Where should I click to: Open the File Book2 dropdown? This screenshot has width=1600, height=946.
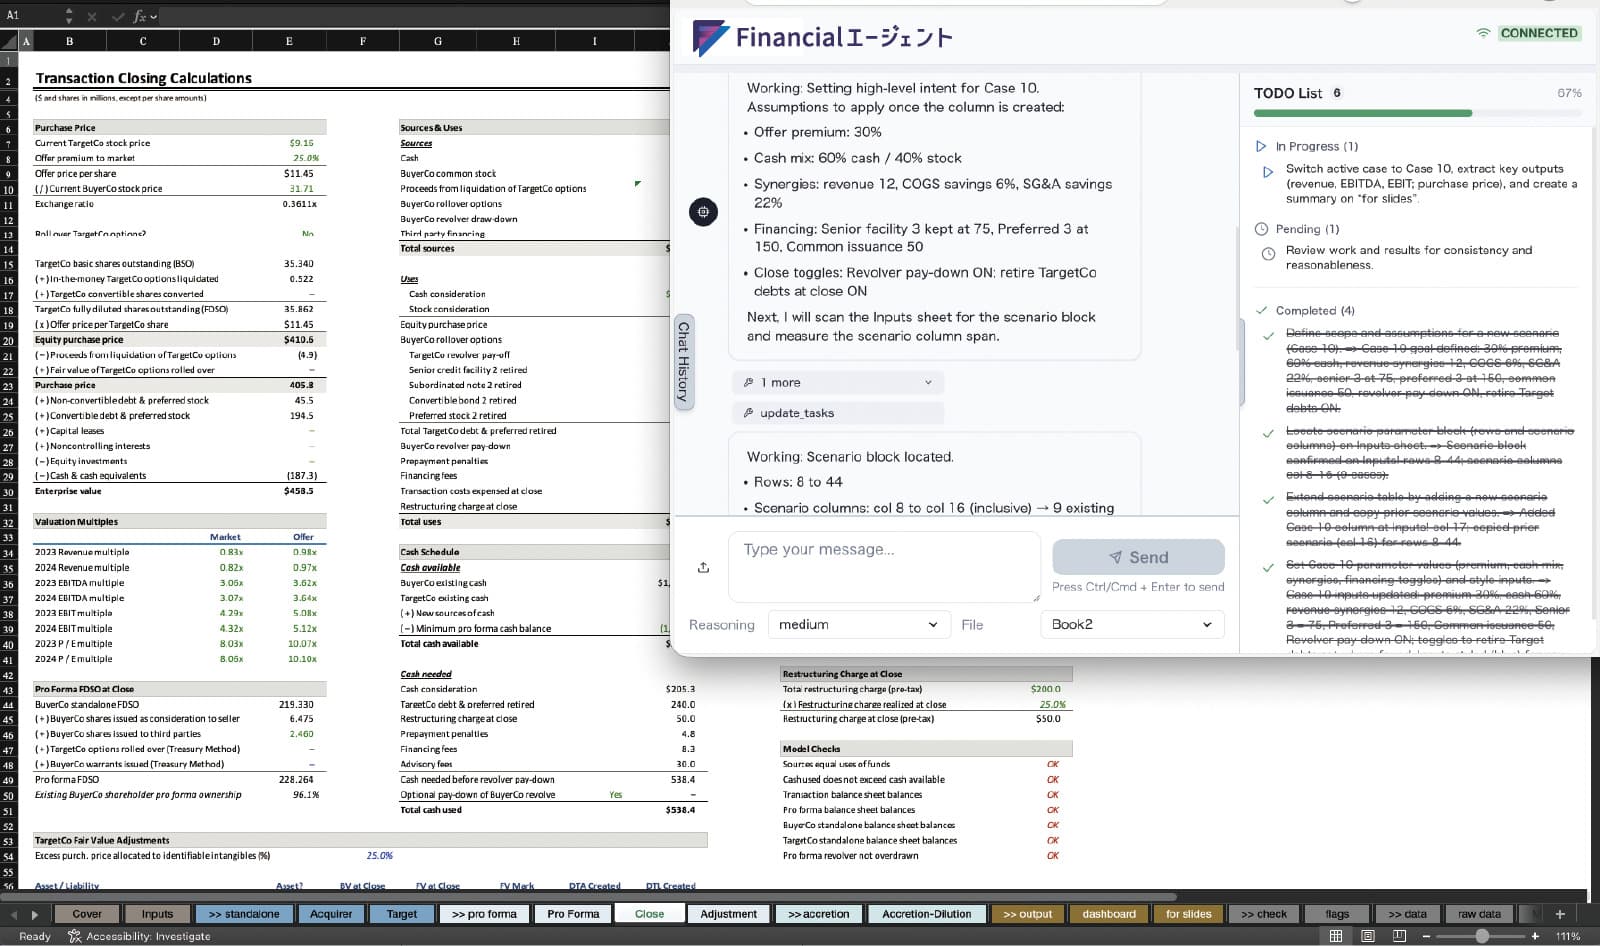1132,624
